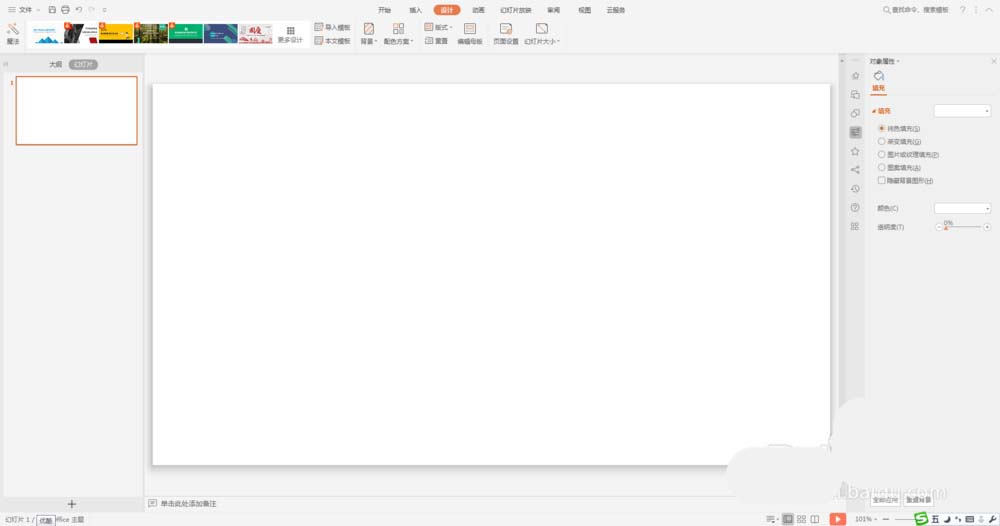Start slideshow with the orange play button

tap(838, 519)
